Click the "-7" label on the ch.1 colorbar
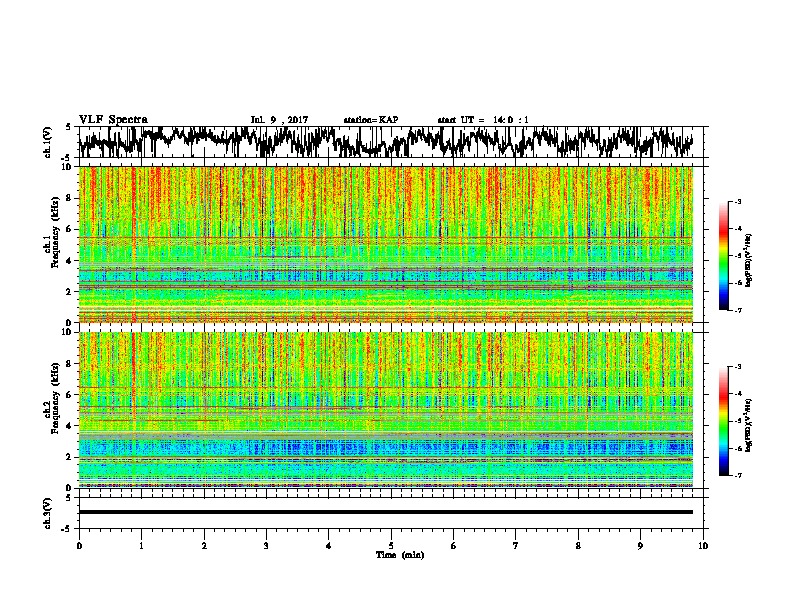This screenshot has width=792, height=612. coord(738,310)
